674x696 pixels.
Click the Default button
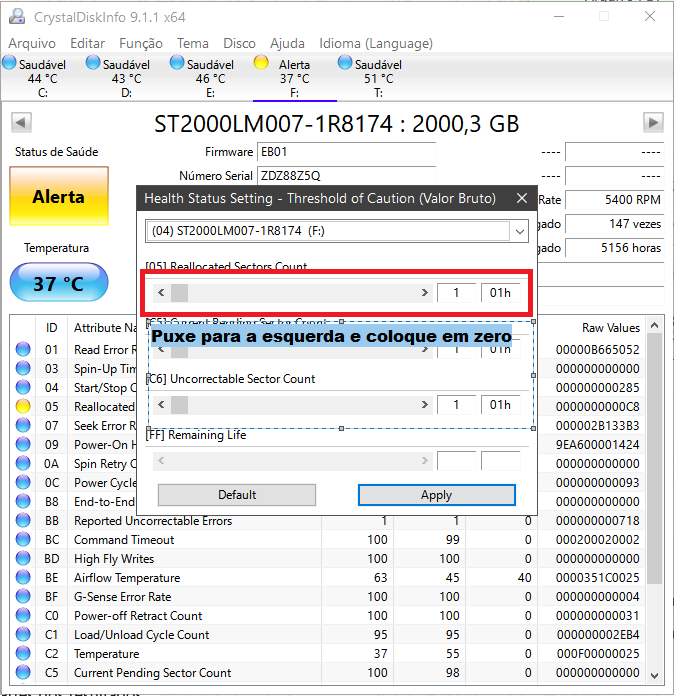tap(237, 494)
